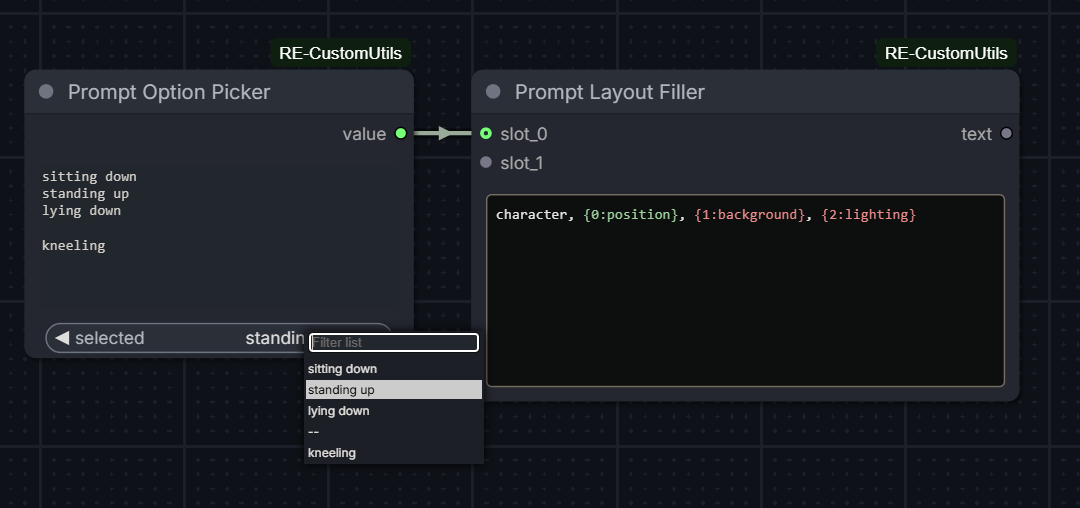Open the selected combo box showing standing

218,338
